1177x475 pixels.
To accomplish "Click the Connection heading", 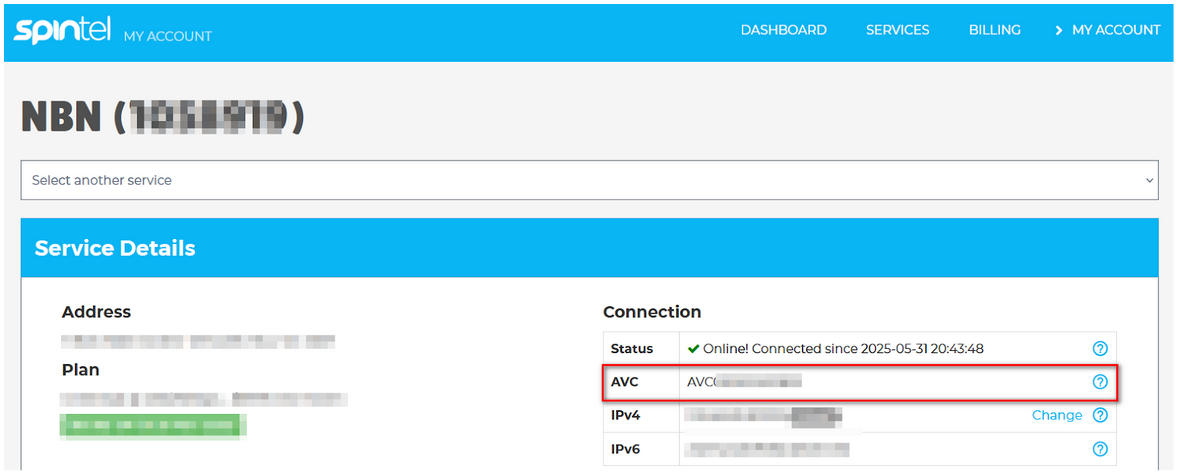I will tap(652, 312).
